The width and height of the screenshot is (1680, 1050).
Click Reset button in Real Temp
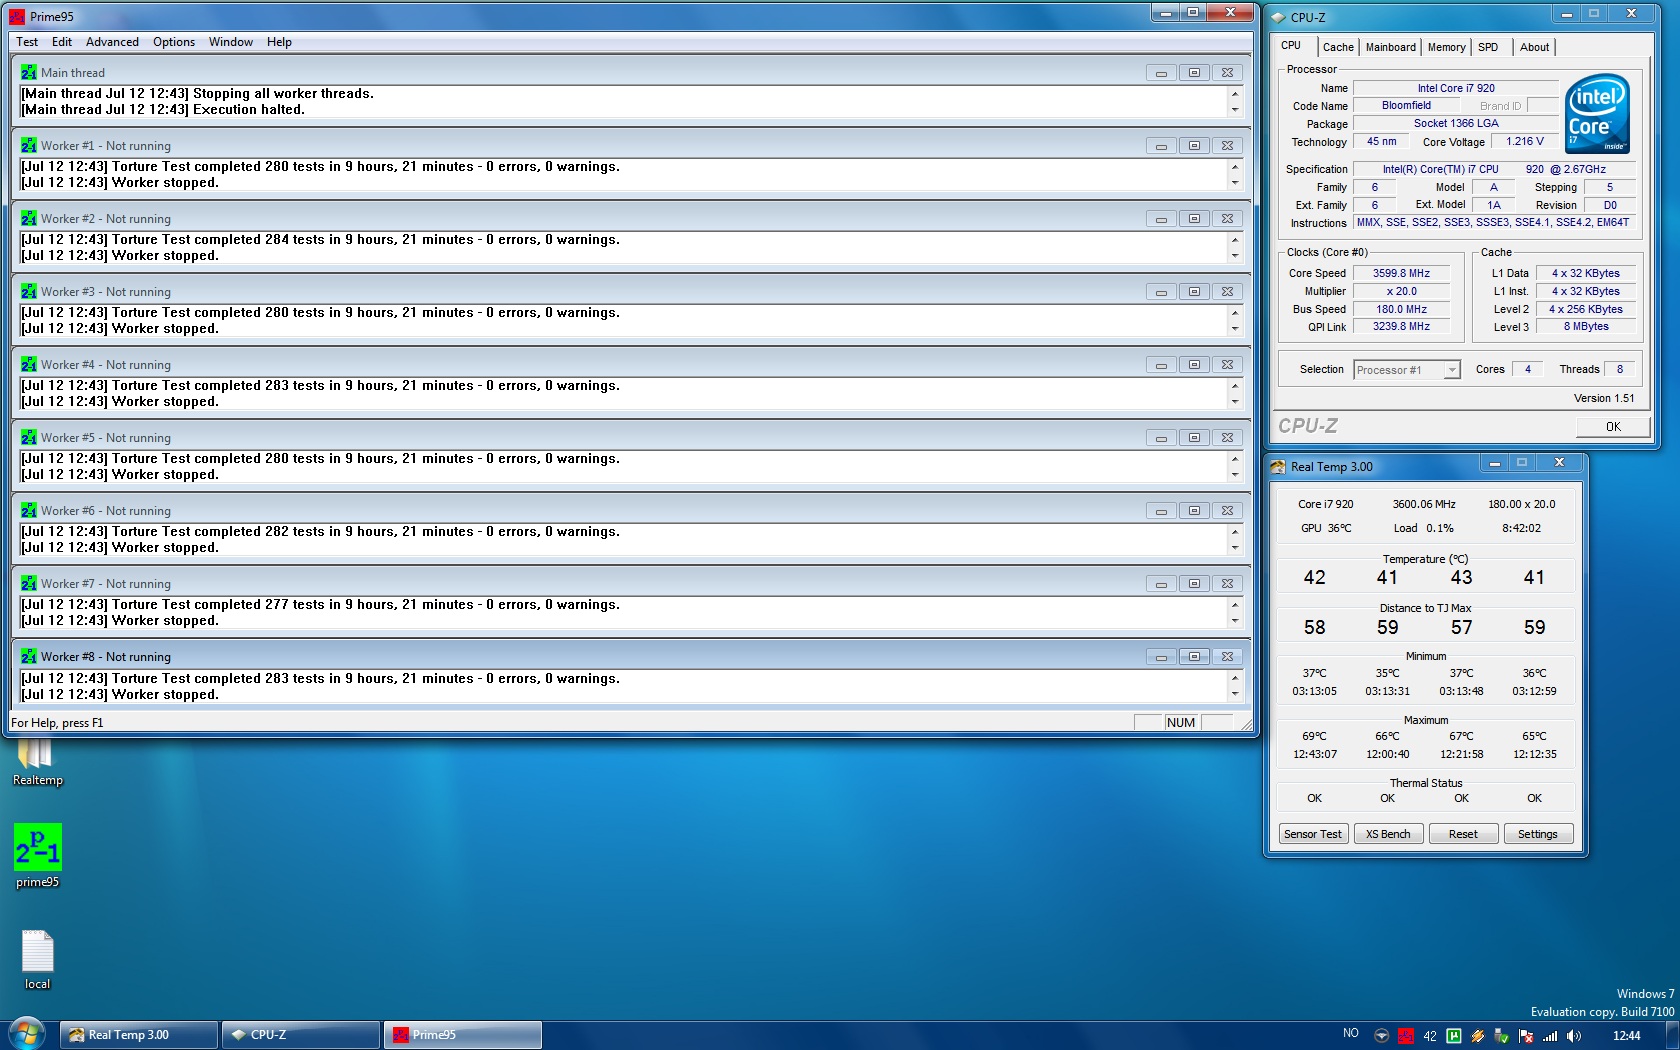pyautogui.click(x=1463, y=834)
